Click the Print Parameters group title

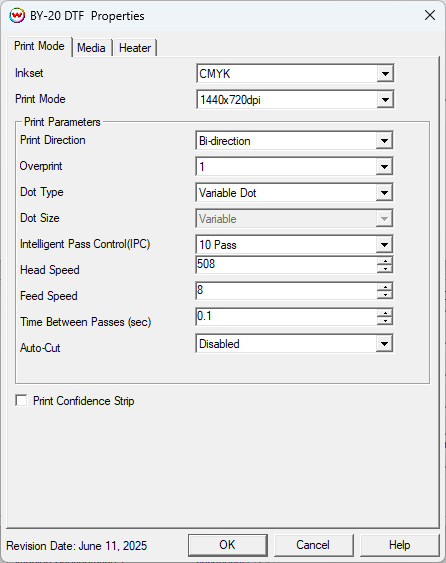click(x=62, y=122)
